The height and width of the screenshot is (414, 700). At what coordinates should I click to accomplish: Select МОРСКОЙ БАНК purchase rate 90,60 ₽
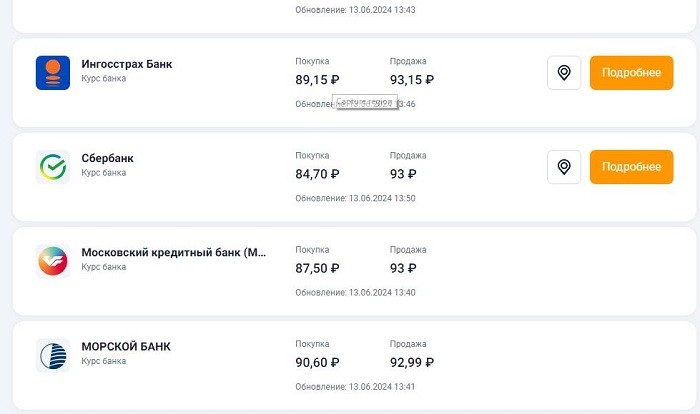tap(317, 363)
